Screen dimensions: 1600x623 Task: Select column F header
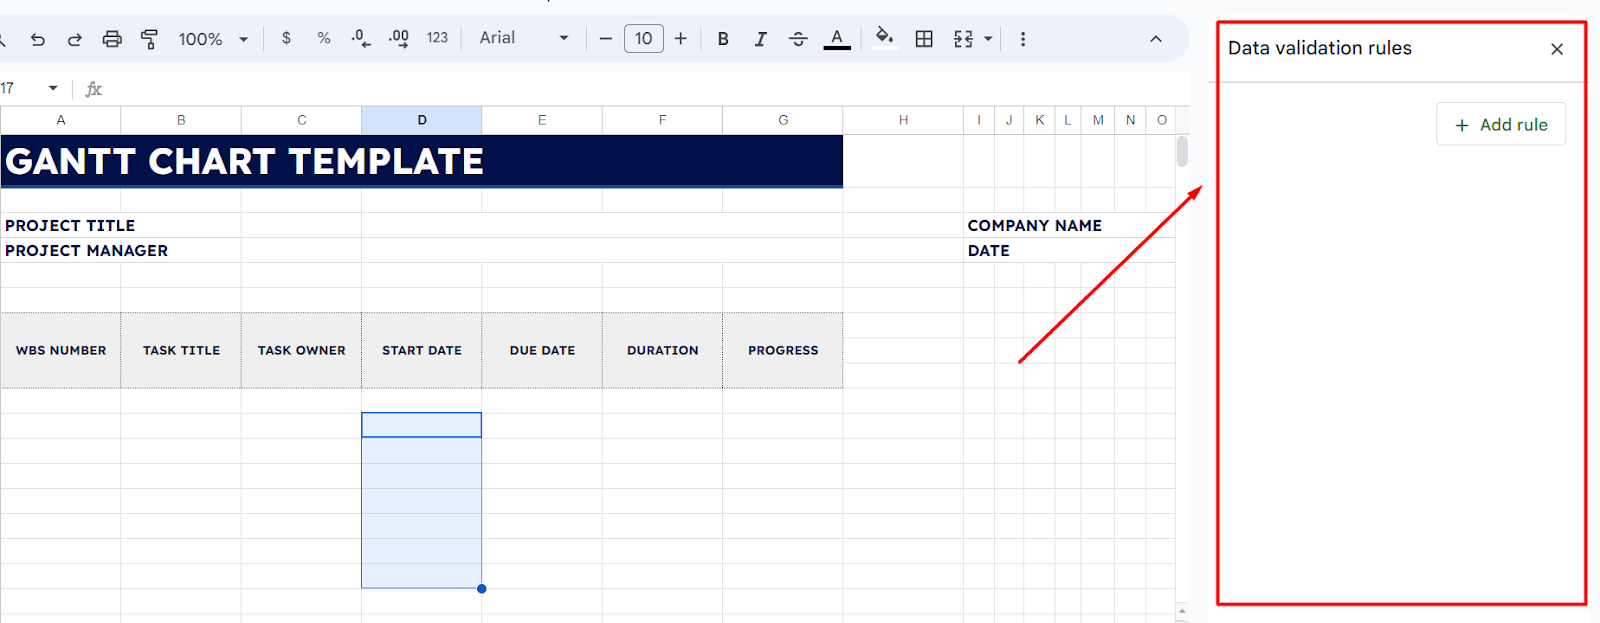tap(662, 120)
